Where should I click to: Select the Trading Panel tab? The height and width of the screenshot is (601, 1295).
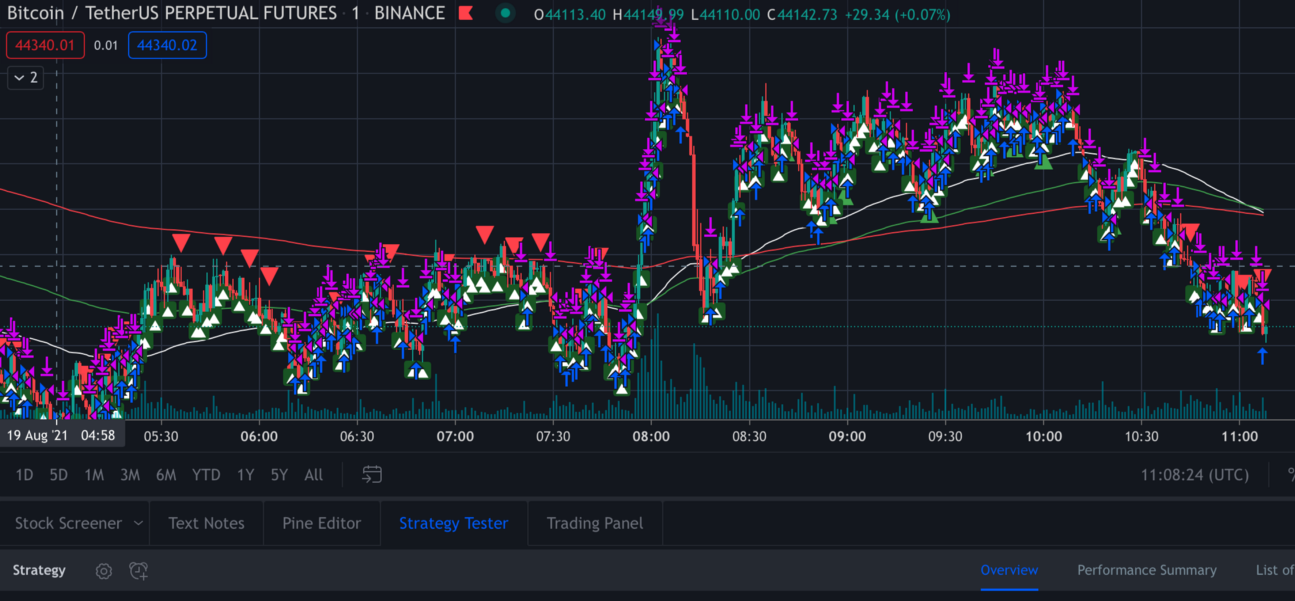[x=594, y=523]
